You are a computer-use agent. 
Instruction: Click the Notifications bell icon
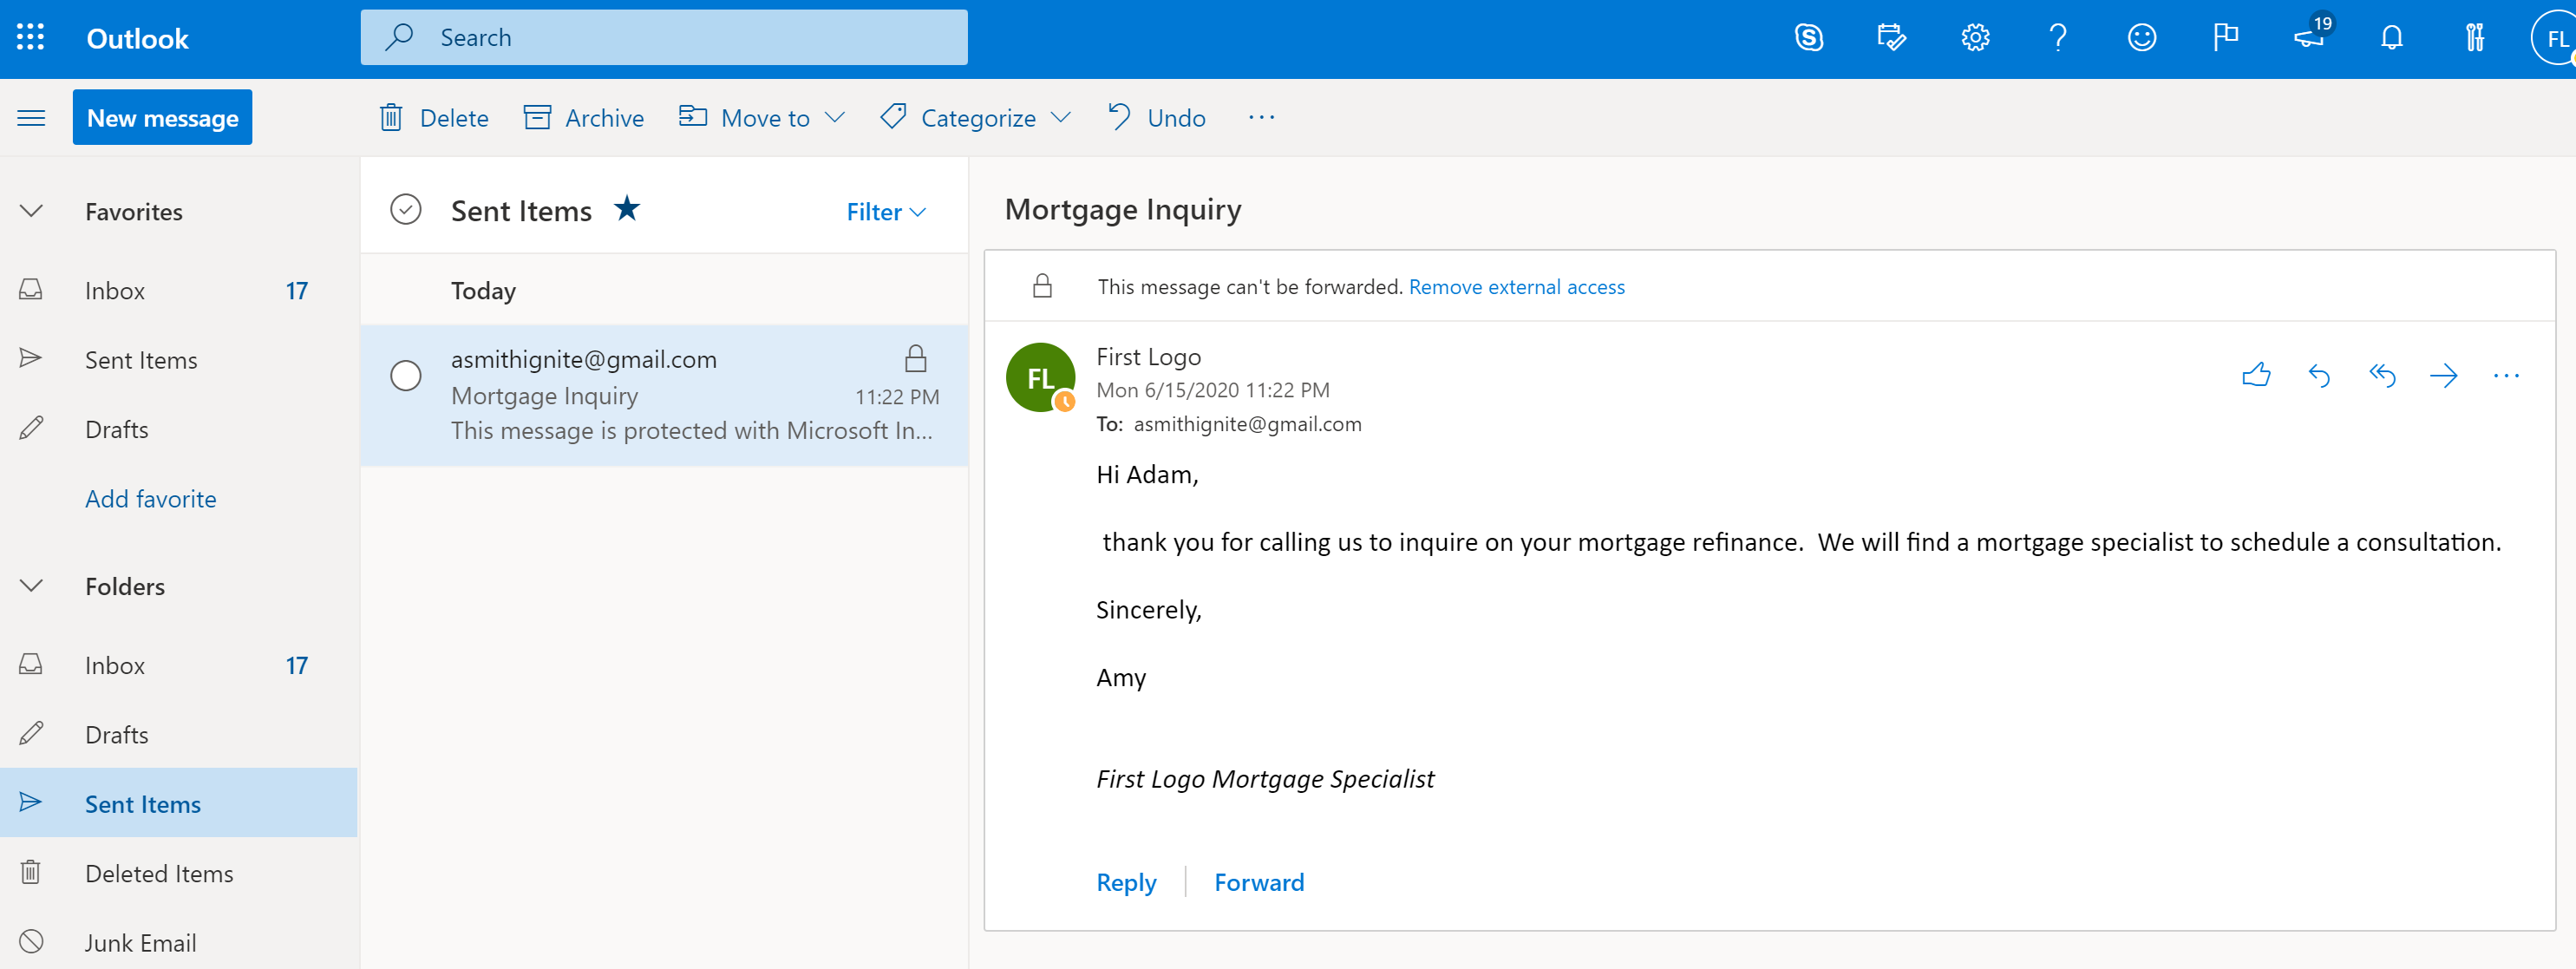pos(2392,36)
